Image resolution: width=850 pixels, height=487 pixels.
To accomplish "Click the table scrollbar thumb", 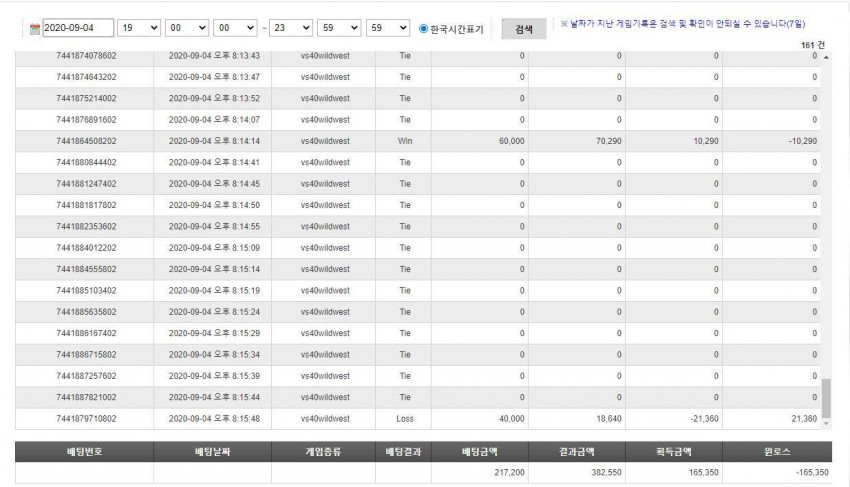I will [826, 398].
